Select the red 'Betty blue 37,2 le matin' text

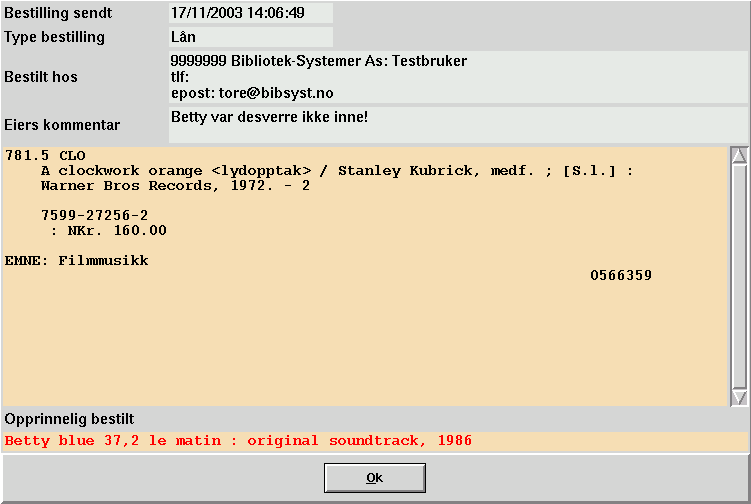coord(238,441)
